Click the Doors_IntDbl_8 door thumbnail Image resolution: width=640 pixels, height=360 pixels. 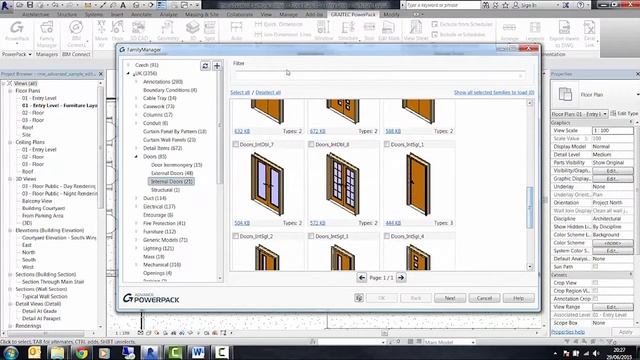343,184
